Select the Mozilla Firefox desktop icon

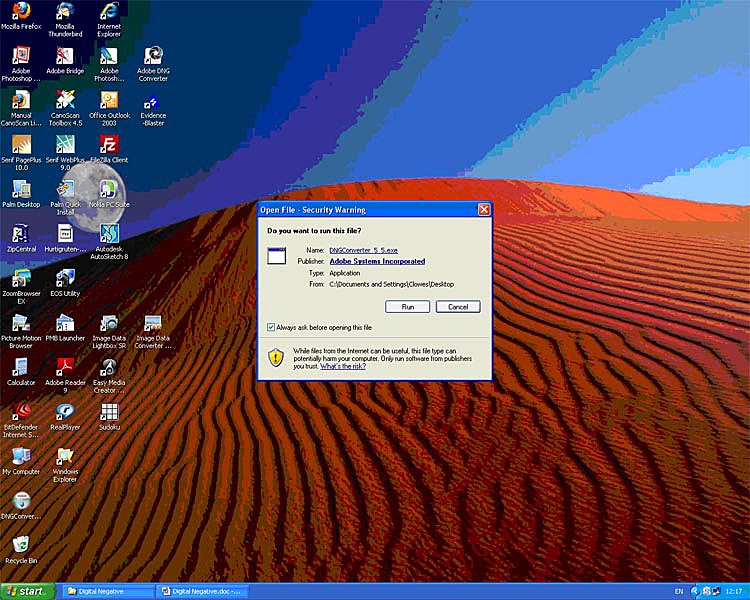tap(21, 11)
